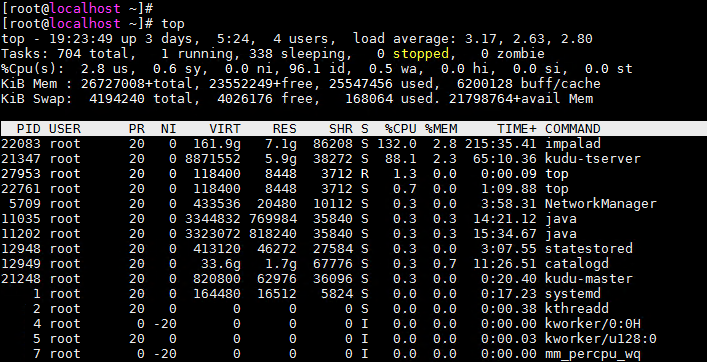The image size is (707, 362).
Task: Click the 'top' command typed at the prompt
Action: (173, 23)
